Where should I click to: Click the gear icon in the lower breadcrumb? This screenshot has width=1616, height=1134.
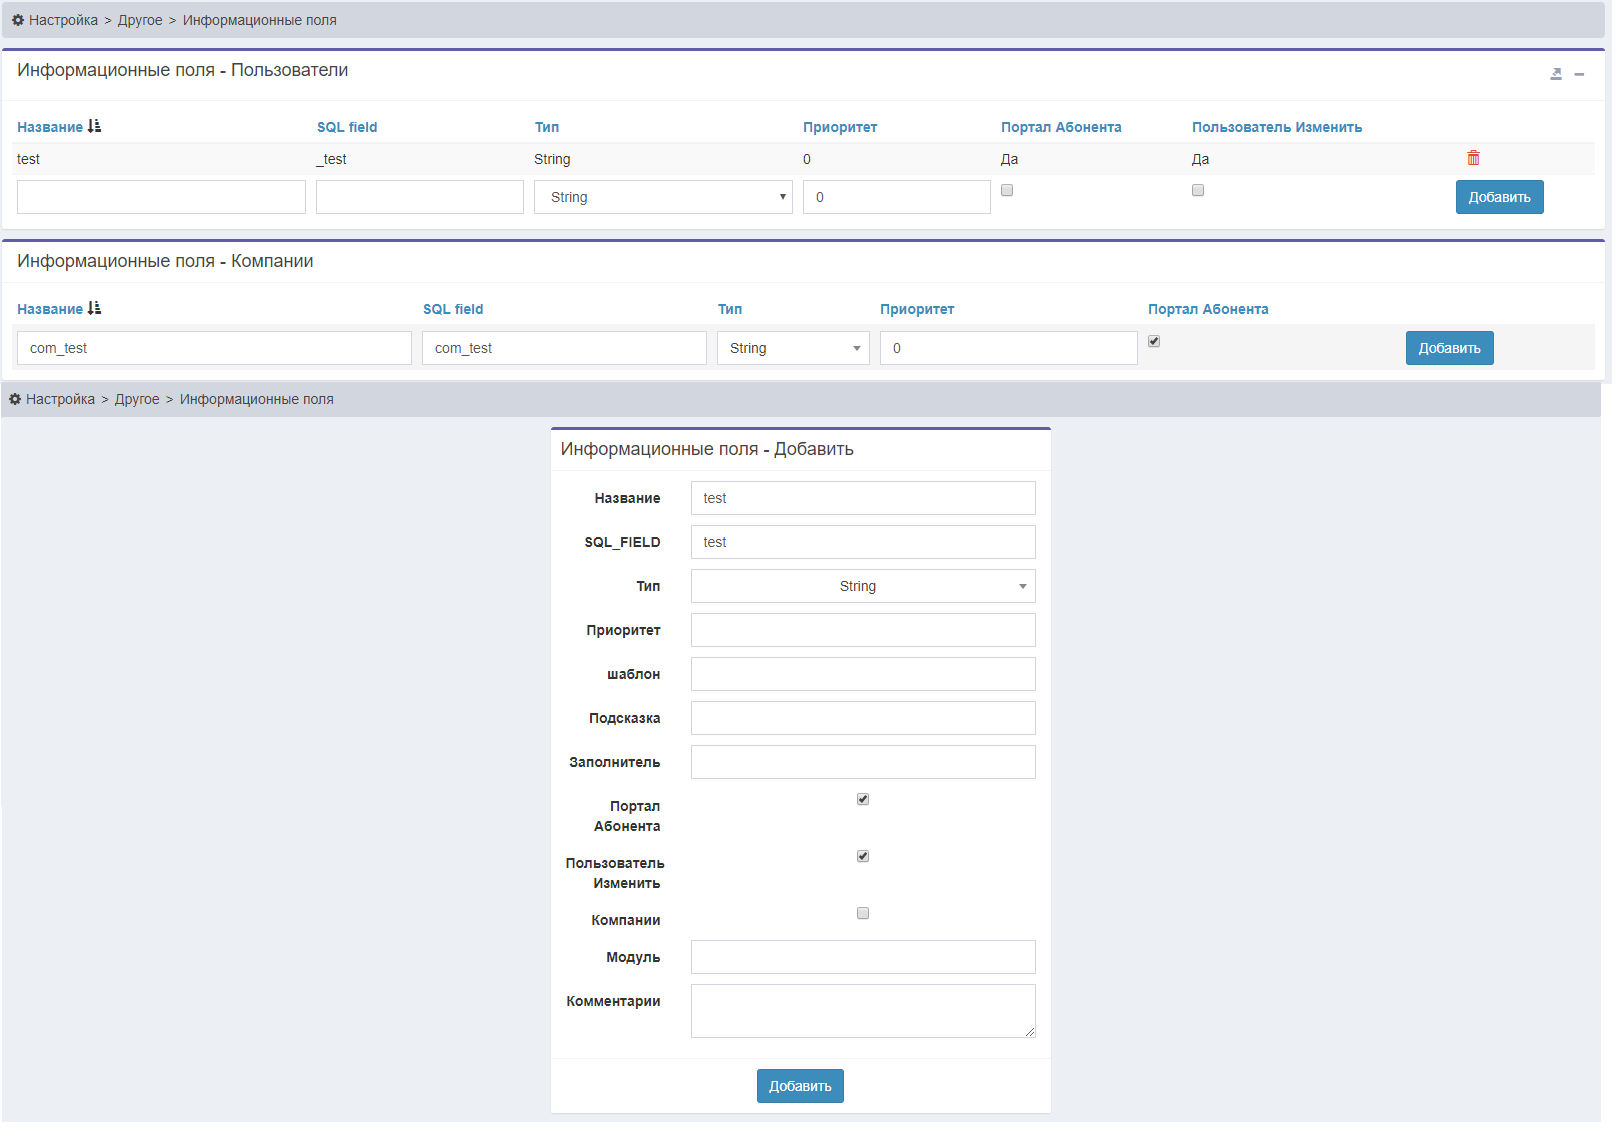(15, 399)
